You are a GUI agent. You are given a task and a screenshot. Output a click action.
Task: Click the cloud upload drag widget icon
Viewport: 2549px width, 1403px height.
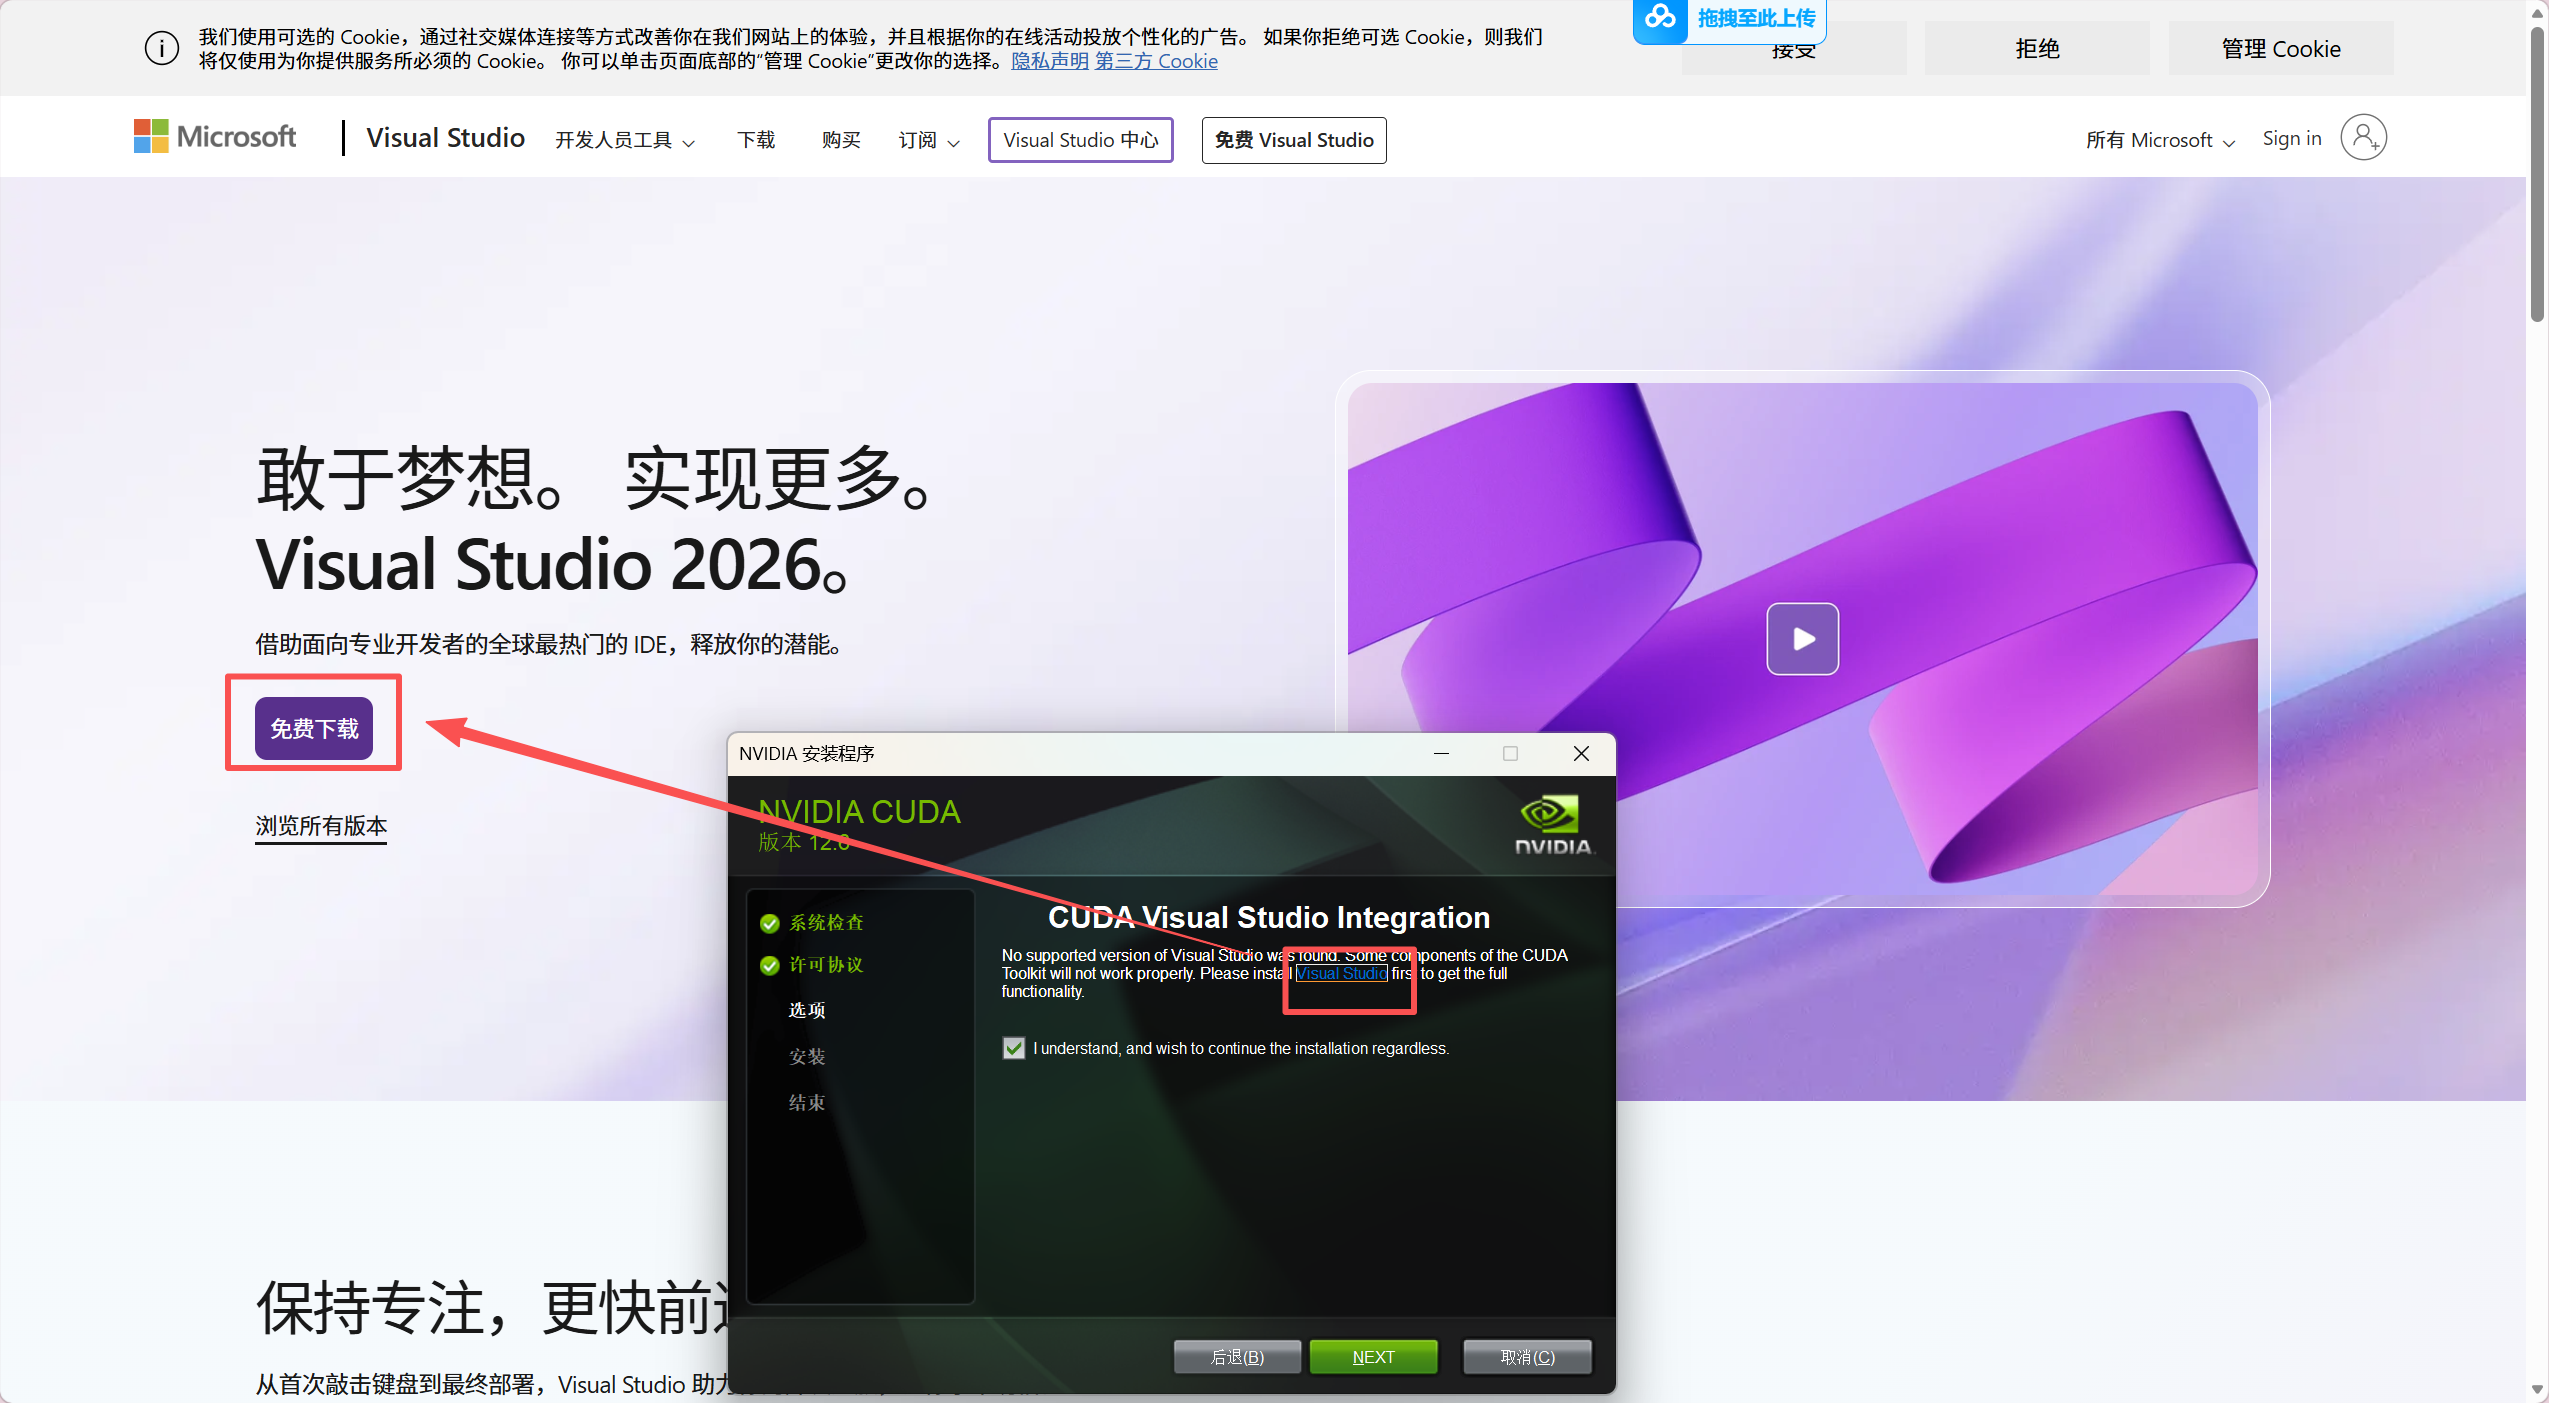(x=1660, y=18)
